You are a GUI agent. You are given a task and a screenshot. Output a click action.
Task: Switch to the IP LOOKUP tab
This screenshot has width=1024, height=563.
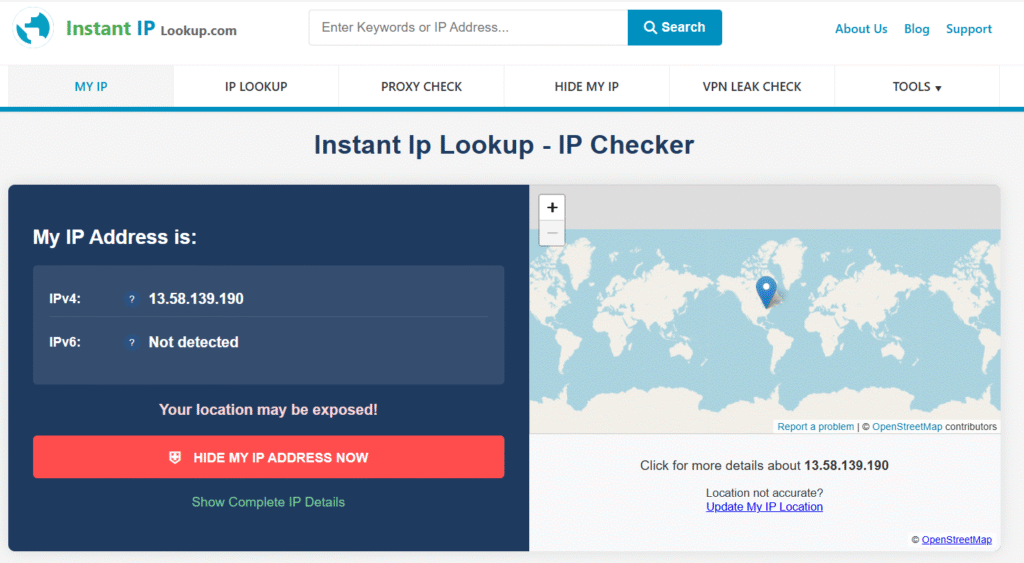[x=256, y=87]
